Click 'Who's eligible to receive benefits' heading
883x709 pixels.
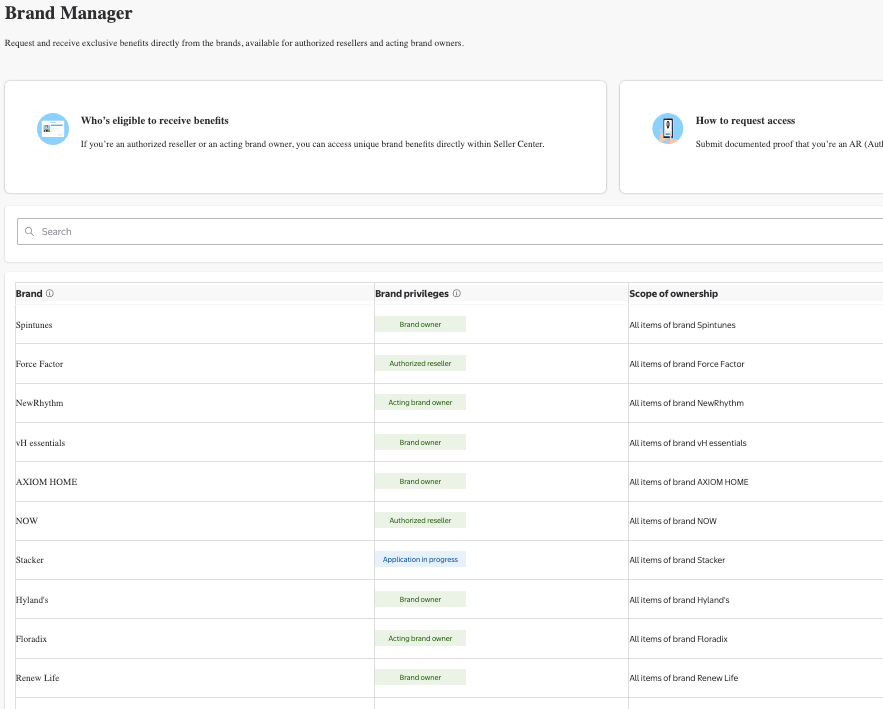point(155,121)
